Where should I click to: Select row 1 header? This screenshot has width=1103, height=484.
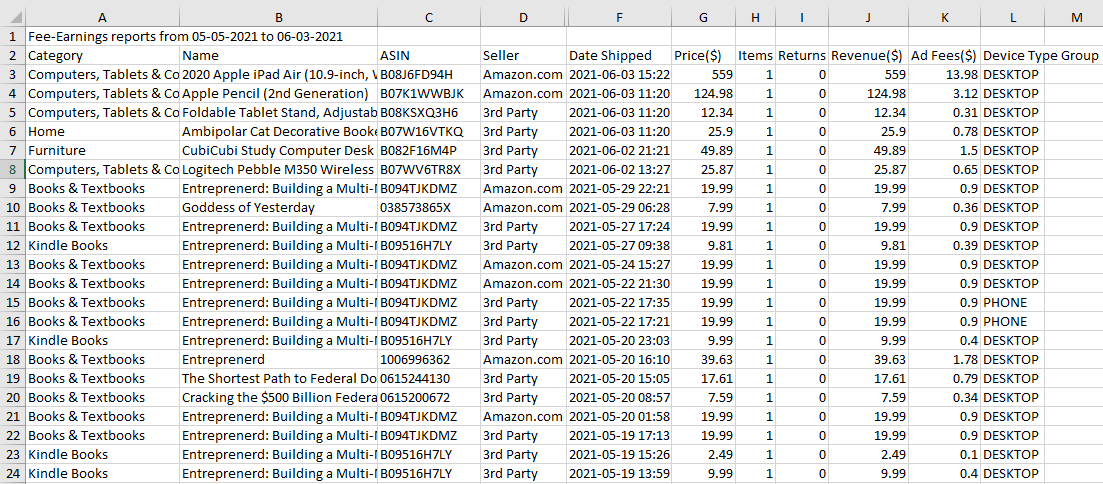[x=13, y=37]
